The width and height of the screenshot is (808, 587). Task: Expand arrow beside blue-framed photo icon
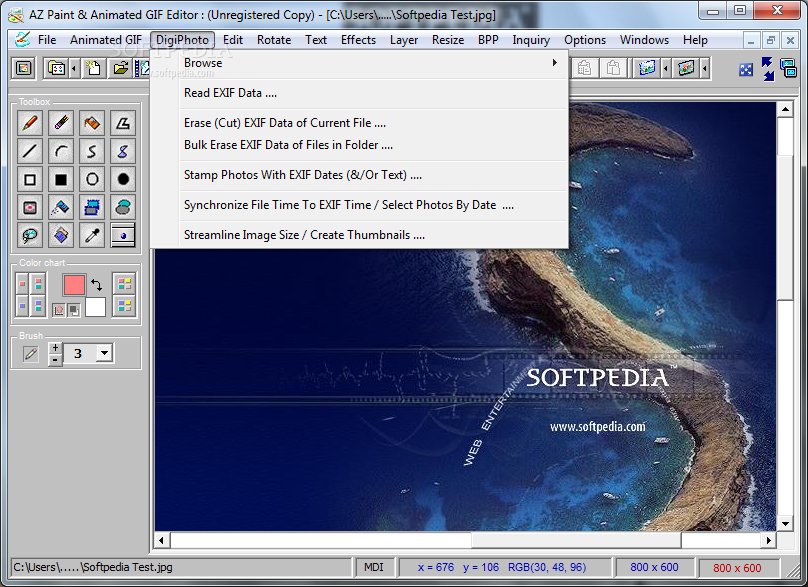pos(666,68)
